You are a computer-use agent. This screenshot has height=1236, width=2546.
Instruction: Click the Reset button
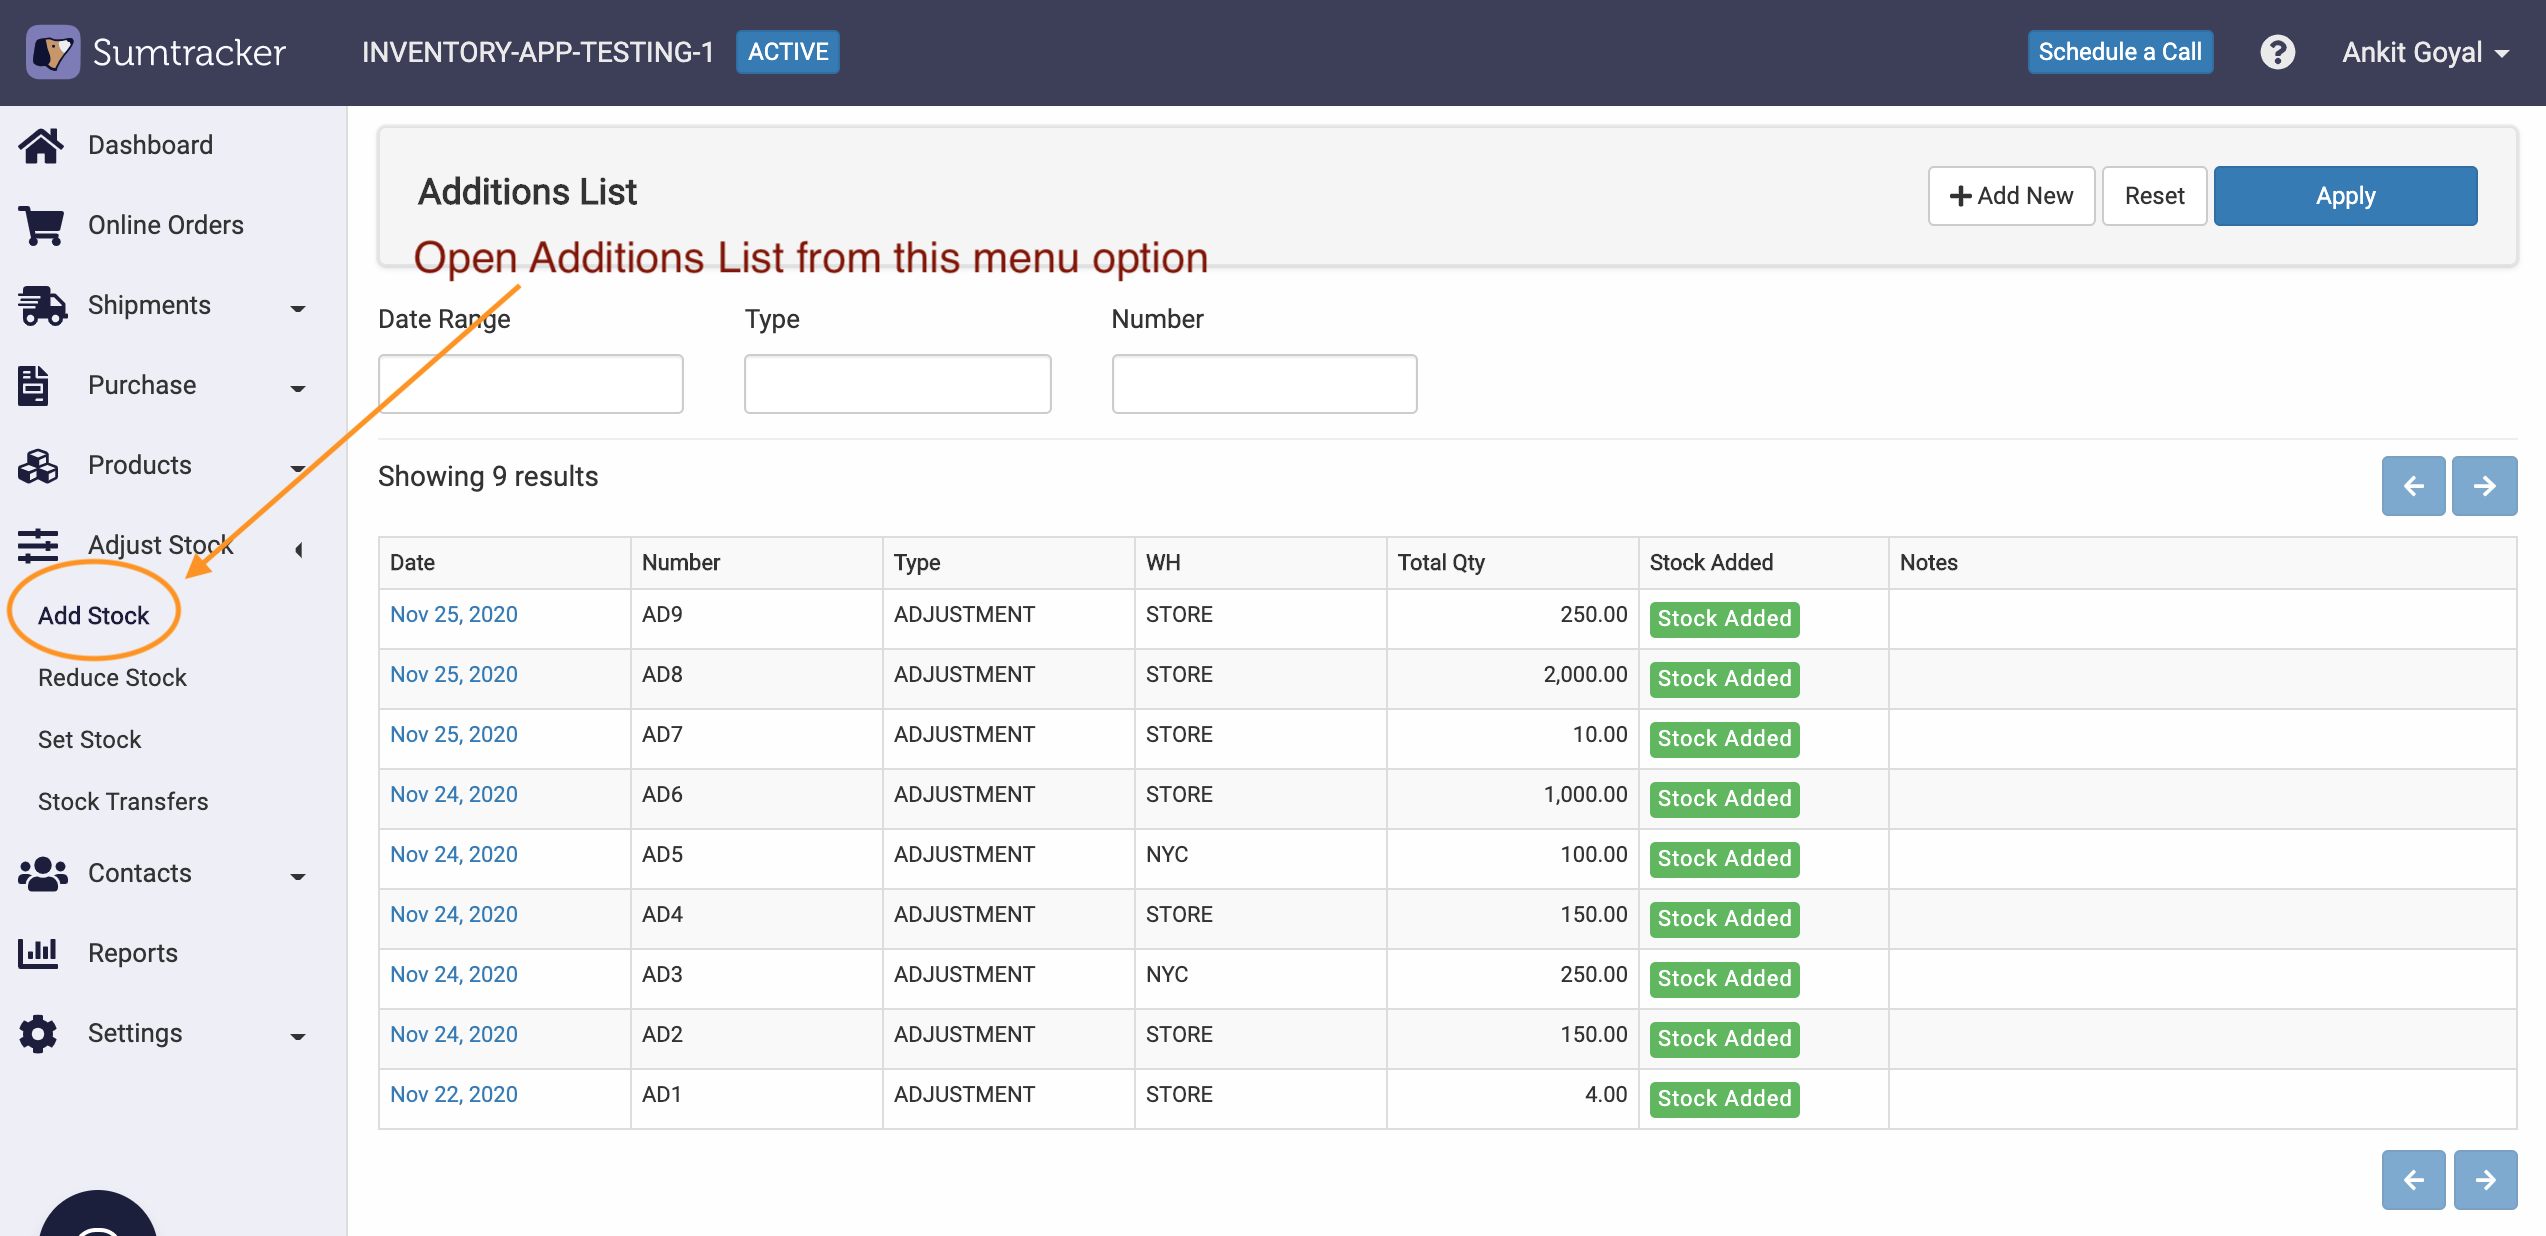pyautogui.click(x=2154, y=196)
